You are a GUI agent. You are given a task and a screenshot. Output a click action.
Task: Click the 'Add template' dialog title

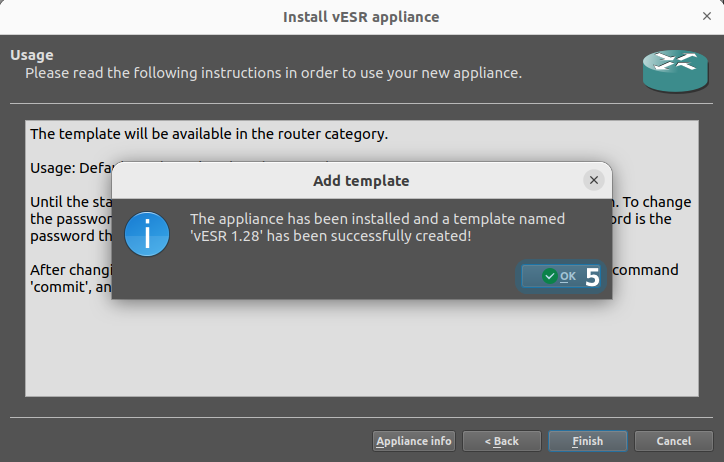pos(361,181)
